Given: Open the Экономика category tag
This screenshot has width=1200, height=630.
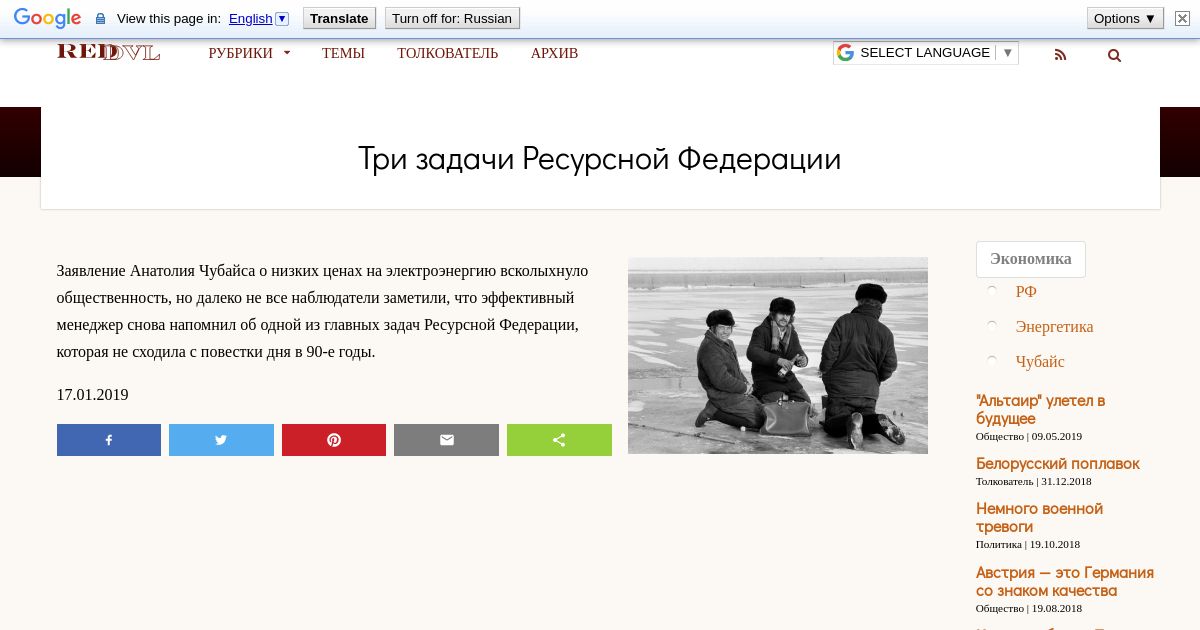Looking at the screenshot, I should pyautogui.click(x=1031, y=259).
